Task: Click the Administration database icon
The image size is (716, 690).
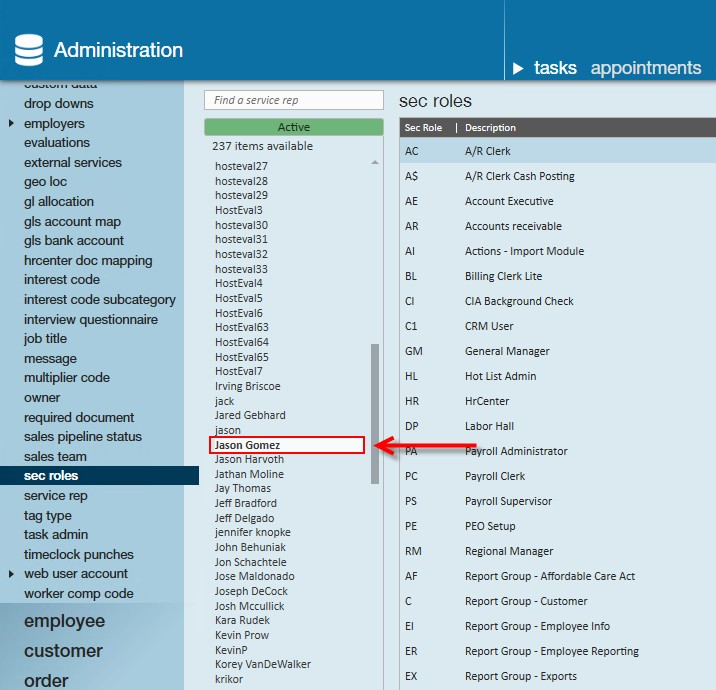Action: point(29,50)
